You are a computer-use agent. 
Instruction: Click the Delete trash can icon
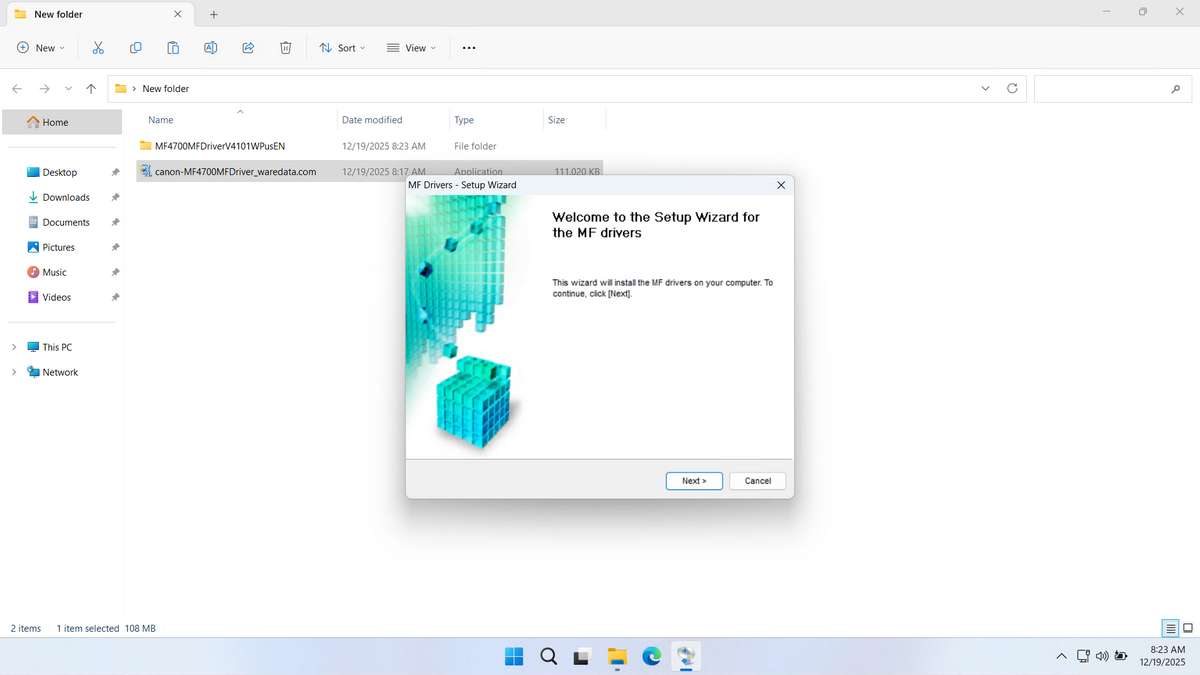coord(285,48)
